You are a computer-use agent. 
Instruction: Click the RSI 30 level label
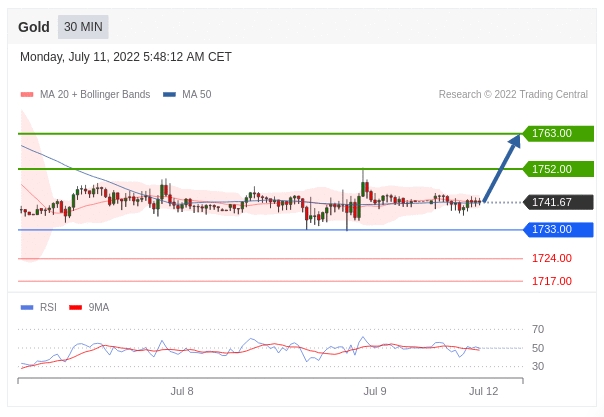coord(538,366)
